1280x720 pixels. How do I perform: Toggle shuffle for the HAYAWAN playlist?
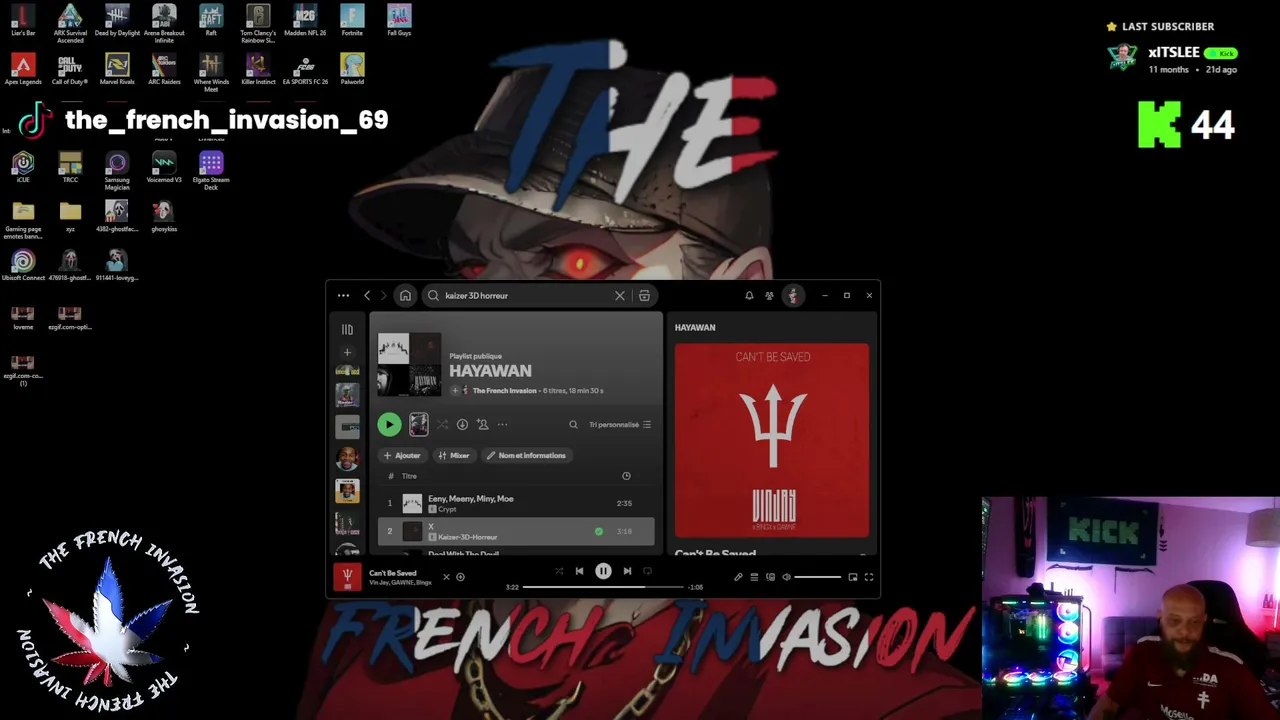(x=442, y=425)
